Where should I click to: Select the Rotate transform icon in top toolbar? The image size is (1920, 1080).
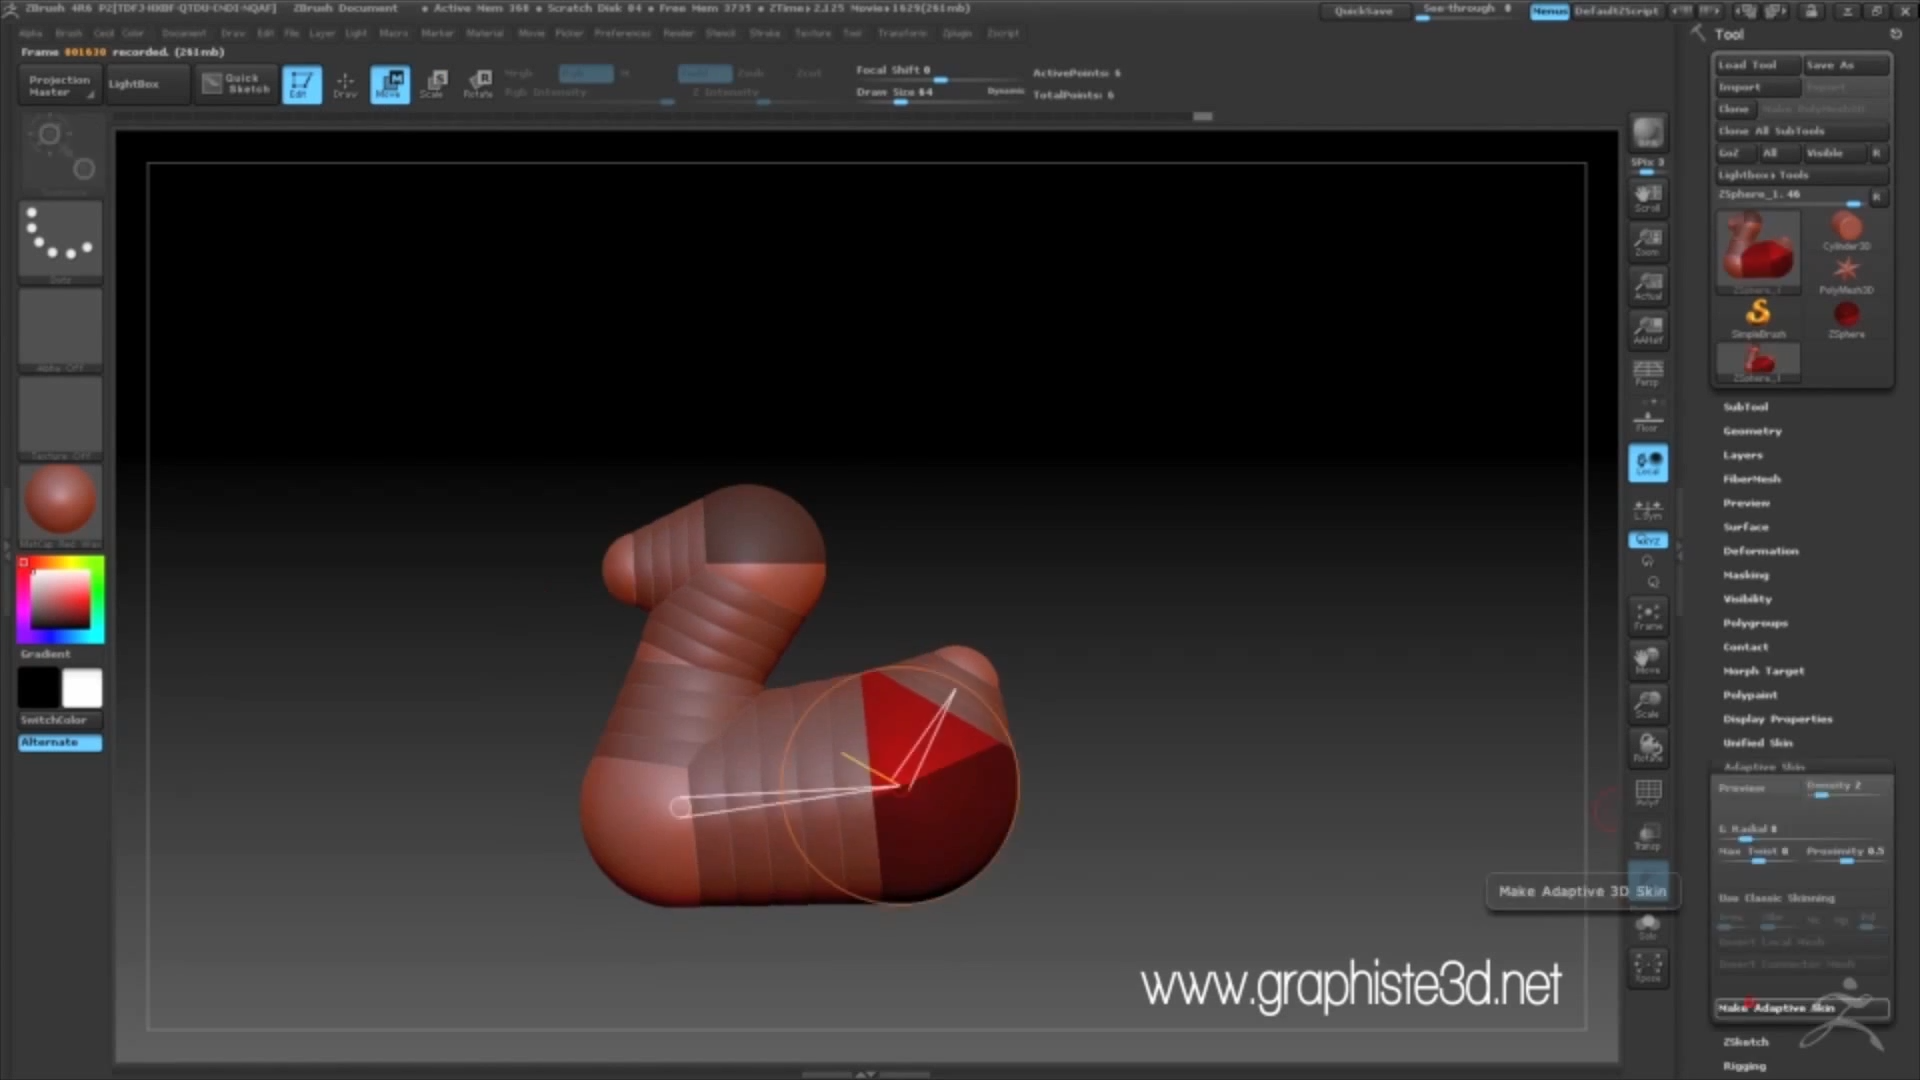(x=478, y=84)
